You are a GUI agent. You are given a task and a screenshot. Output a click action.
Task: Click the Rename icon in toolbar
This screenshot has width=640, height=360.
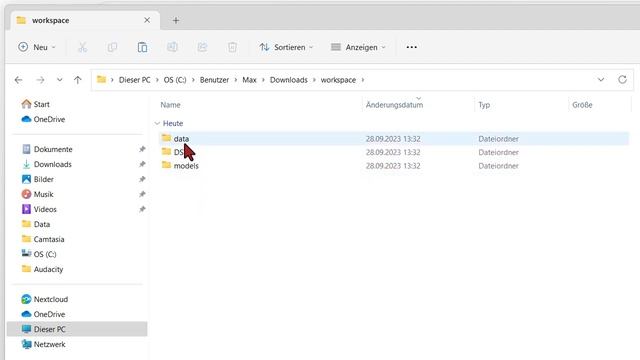172,47
